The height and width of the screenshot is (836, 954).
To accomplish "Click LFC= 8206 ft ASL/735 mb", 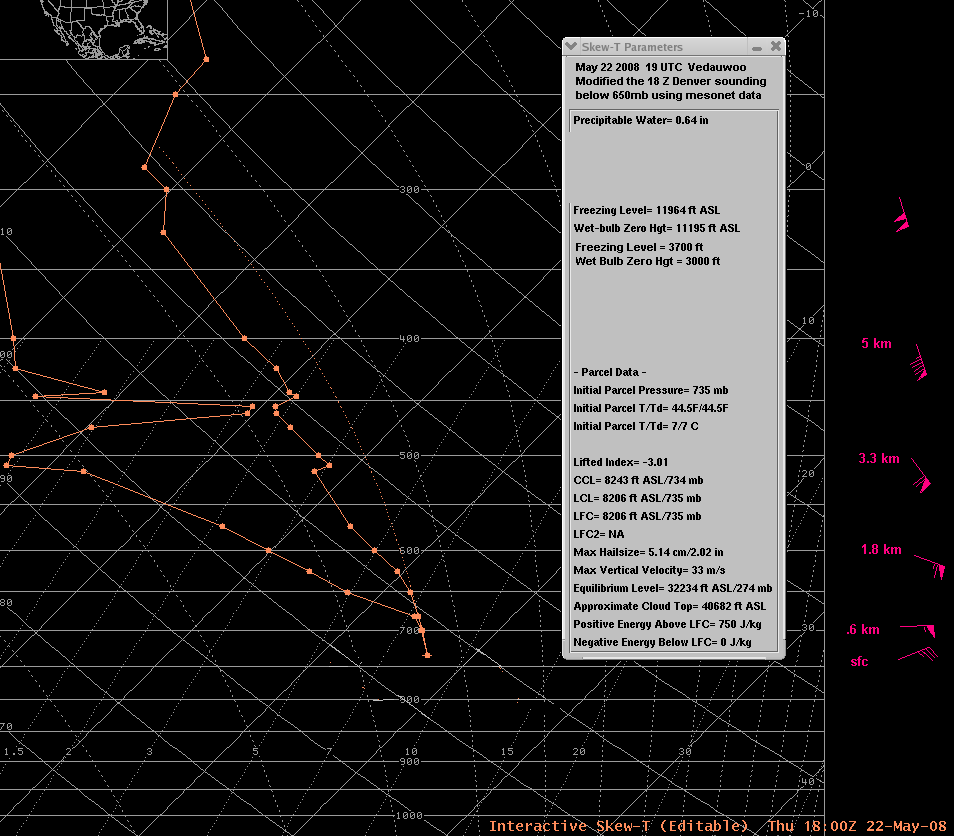I will pyautogui.click(x=637, y=516).
